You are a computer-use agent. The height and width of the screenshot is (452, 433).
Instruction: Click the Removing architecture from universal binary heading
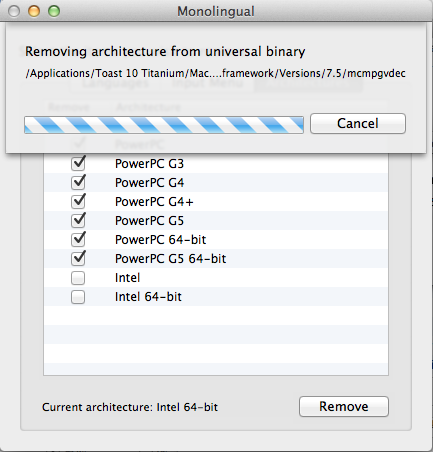click(x=165, y=52)
